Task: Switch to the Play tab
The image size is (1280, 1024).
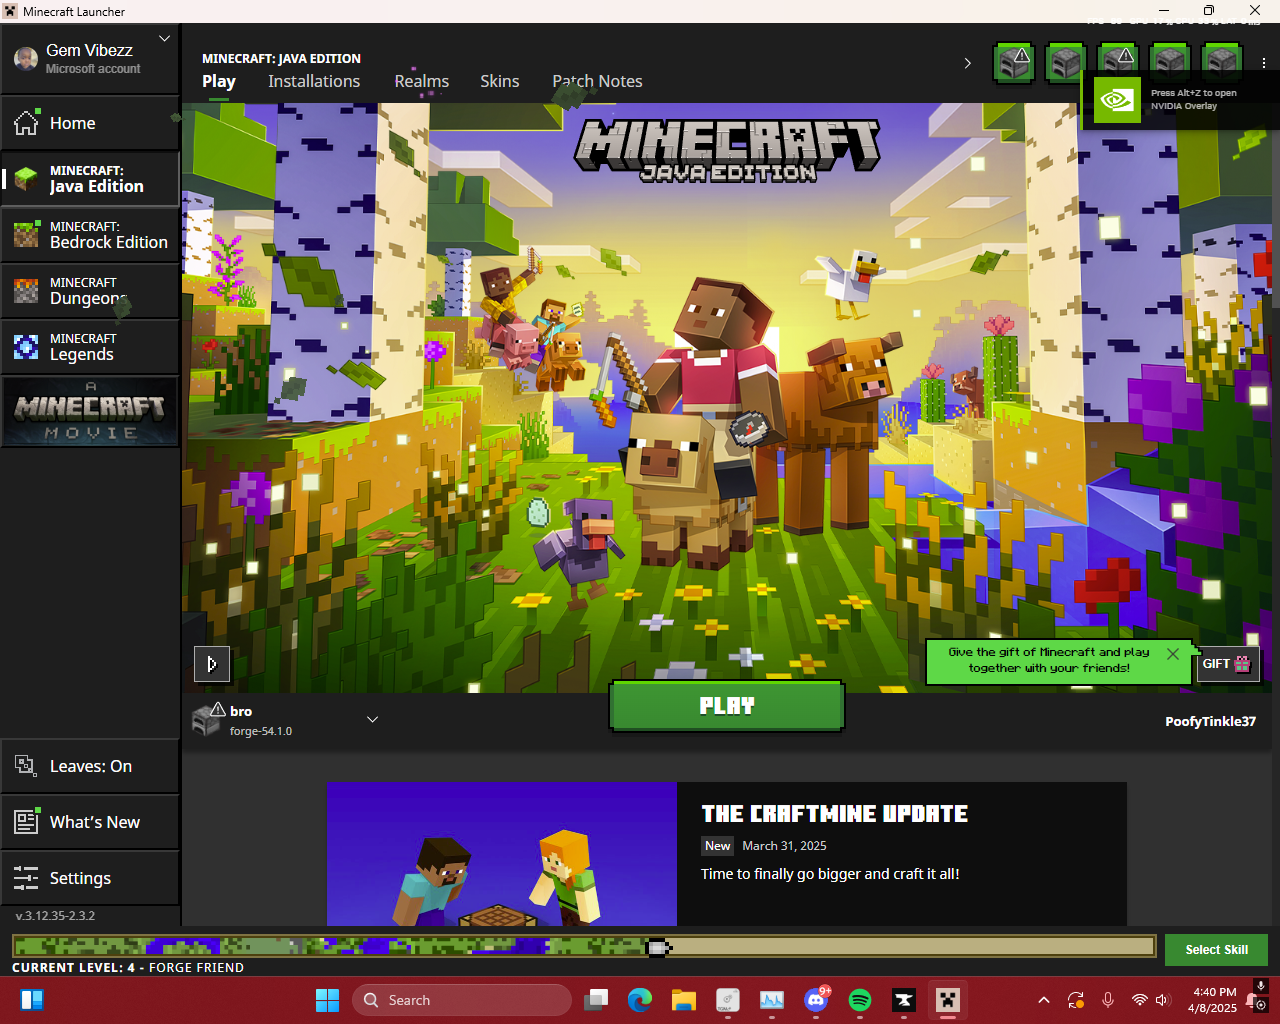Action: click(x=219, y=81)
